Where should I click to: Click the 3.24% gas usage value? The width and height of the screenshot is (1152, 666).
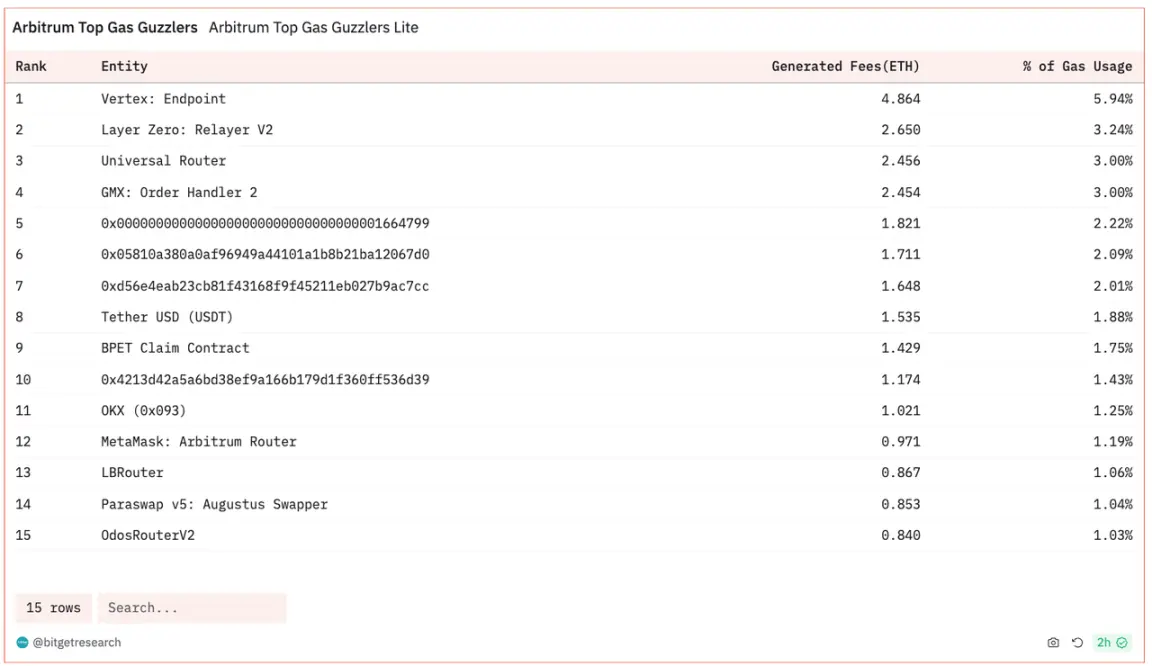(x=1112, y=129)
